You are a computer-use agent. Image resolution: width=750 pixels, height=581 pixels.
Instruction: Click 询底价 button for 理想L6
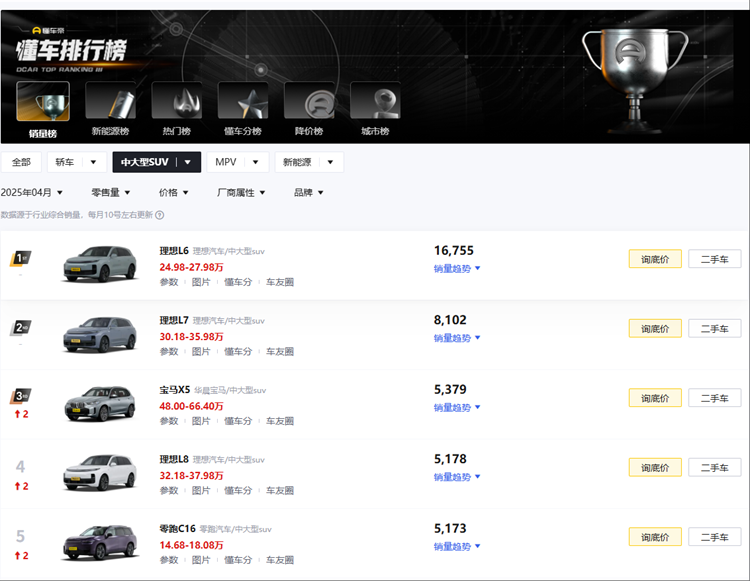point(655,259)
